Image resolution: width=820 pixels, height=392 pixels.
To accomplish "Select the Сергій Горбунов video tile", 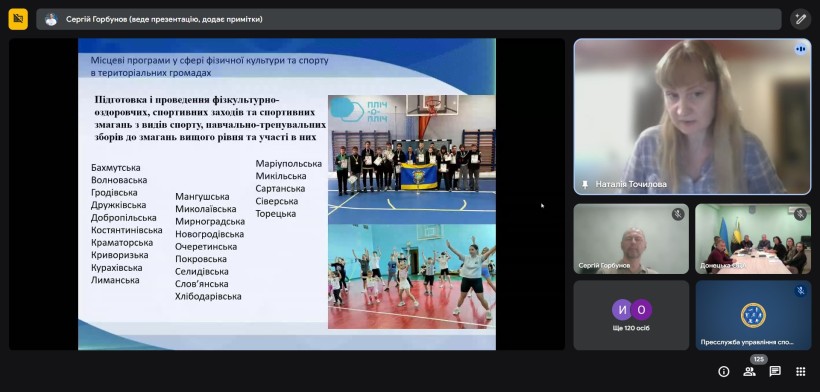I will pos(631,239).
